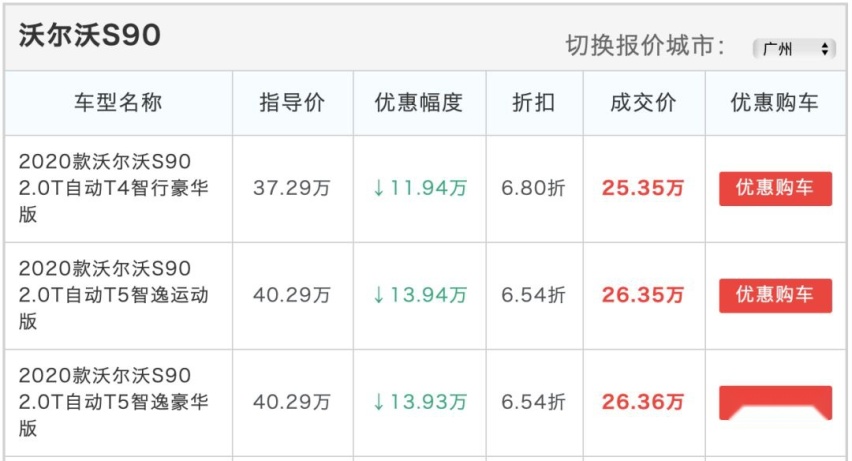Image resolution: width=852 pixels, height=461 pixels.
Task: Click the red button in T5智逸豪华版 row
Action: point(775,403)
